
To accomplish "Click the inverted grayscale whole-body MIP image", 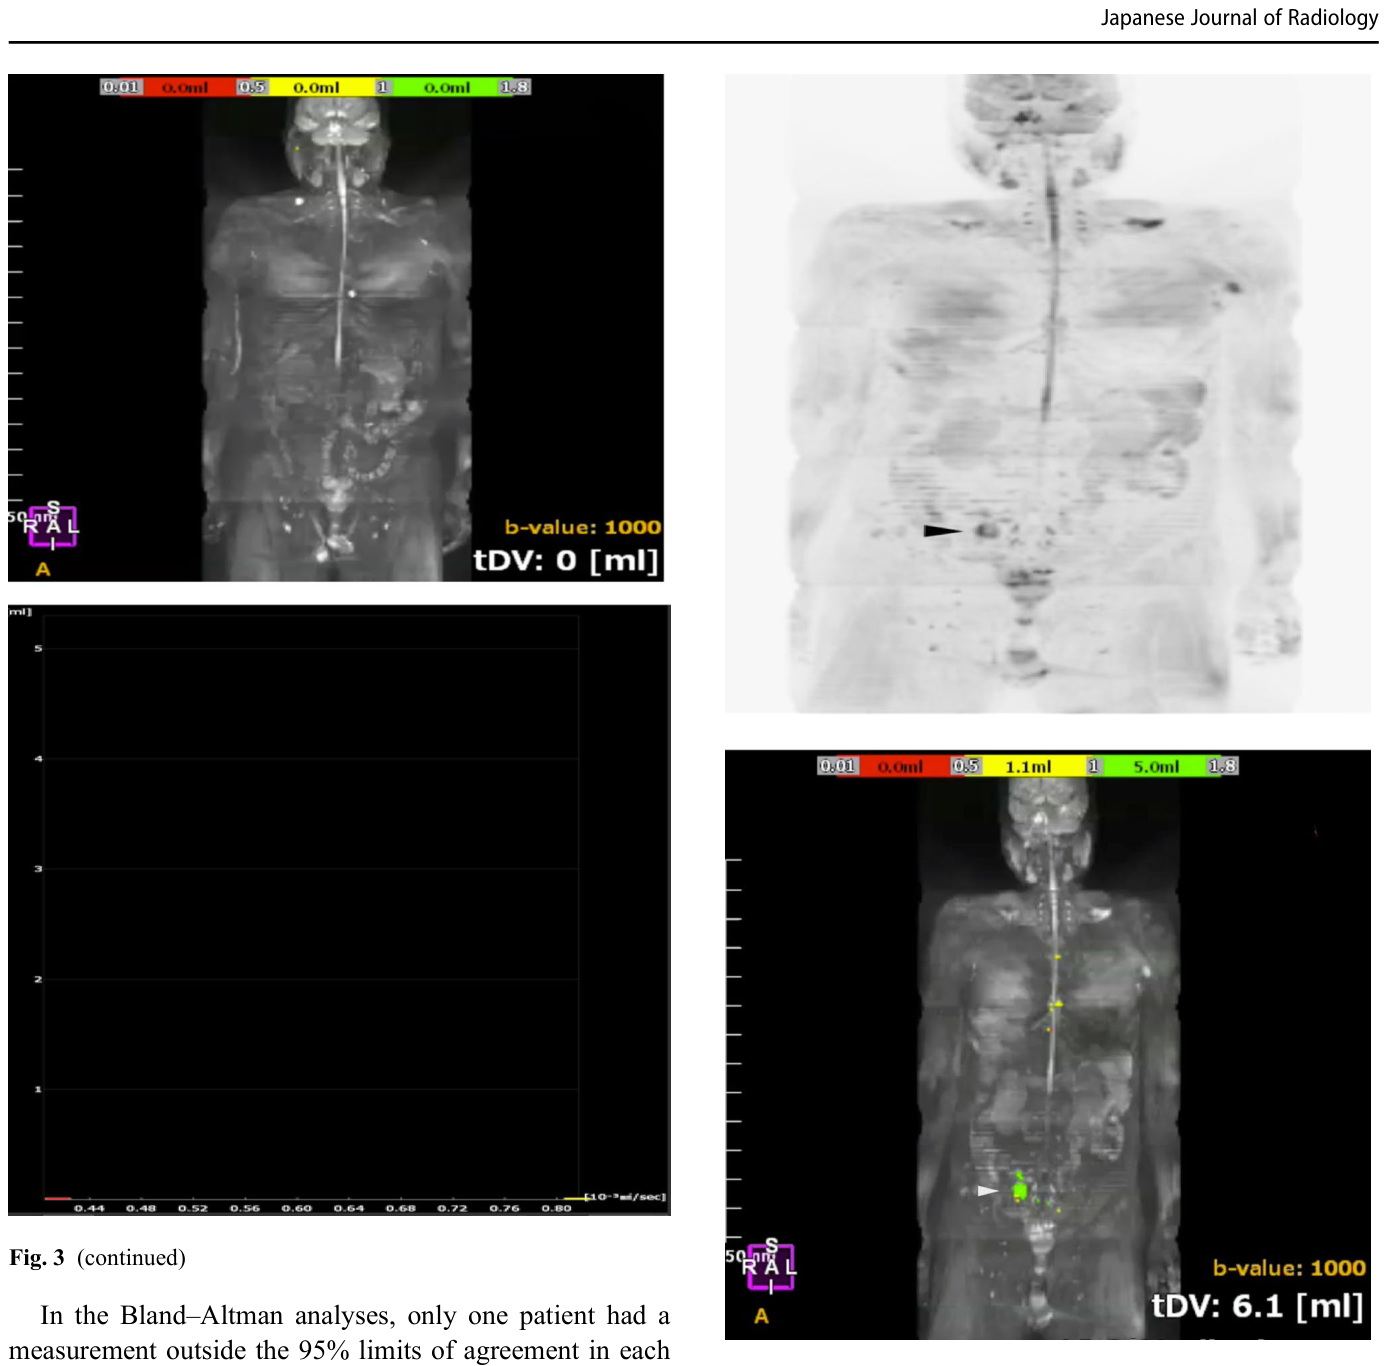I will point(1047,393).
